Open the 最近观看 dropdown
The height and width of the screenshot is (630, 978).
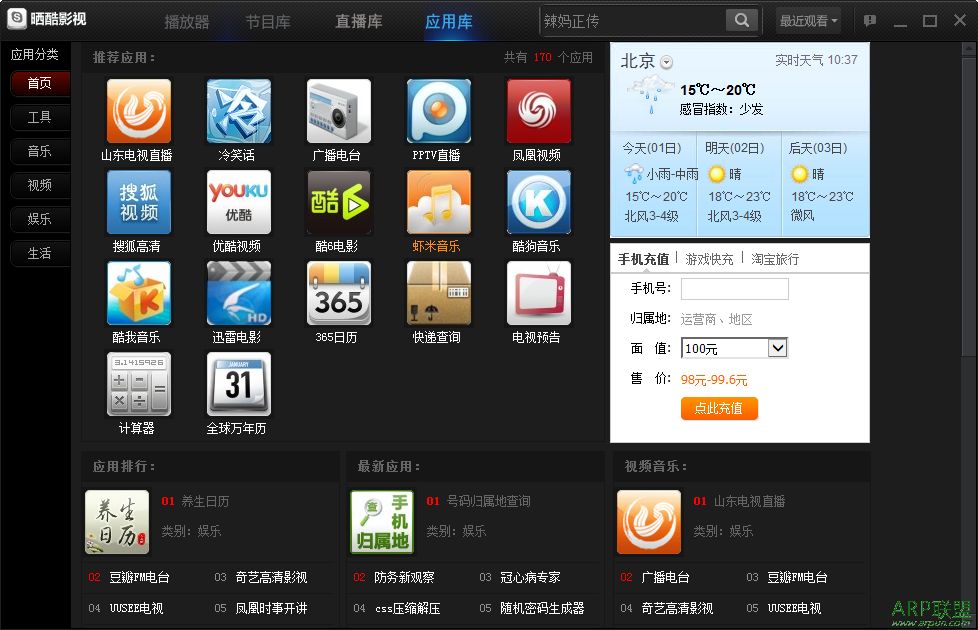tap(808, 21)
